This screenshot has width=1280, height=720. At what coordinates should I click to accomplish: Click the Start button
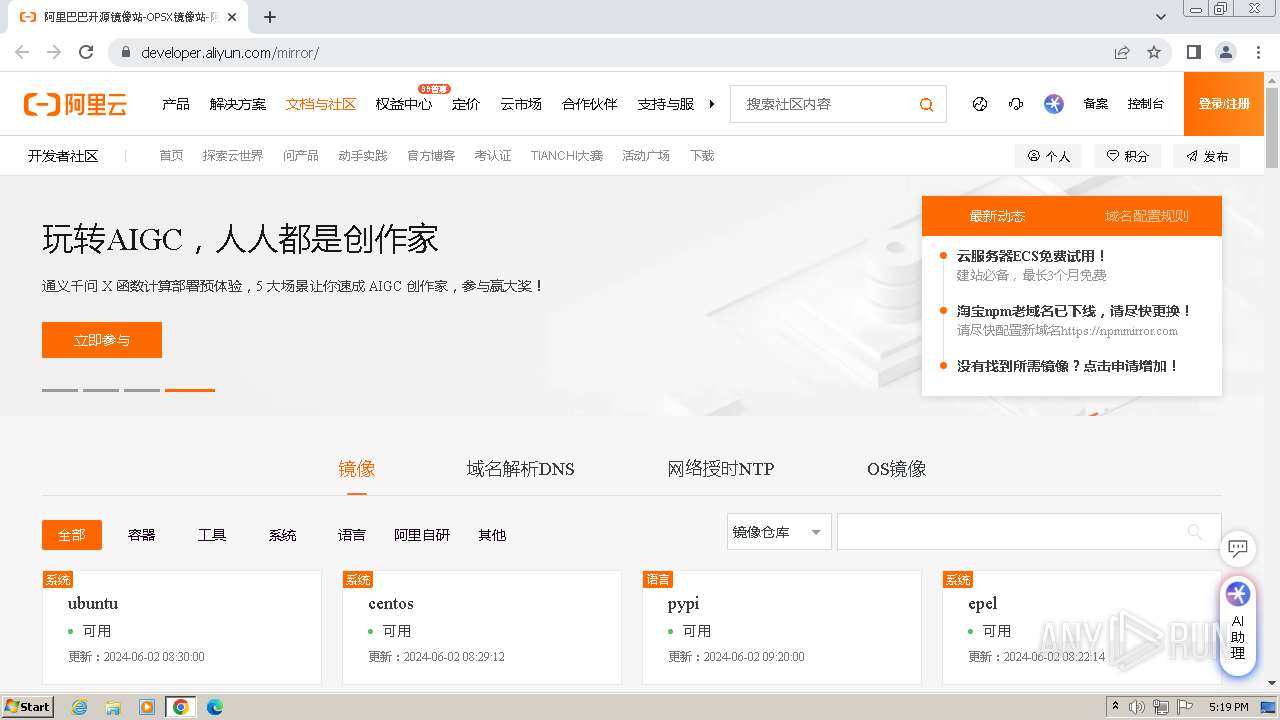(27, 707)
